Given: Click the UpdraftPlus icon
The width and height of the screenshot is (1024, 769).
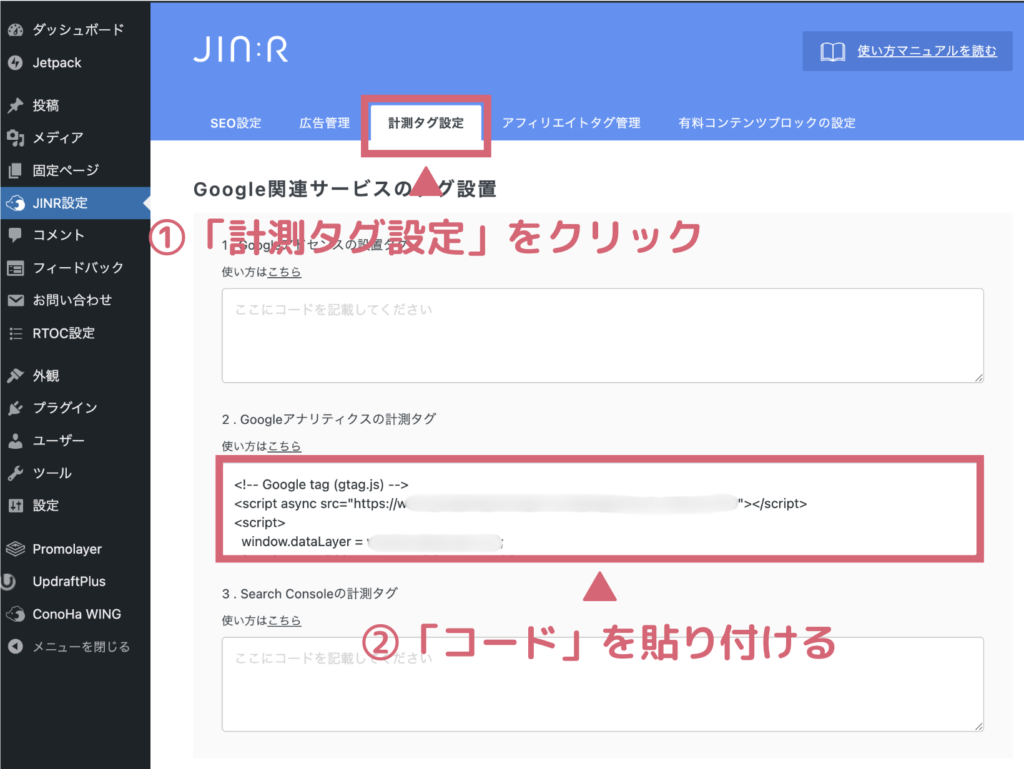Looking at the screenshot, I should coord(9,582).
